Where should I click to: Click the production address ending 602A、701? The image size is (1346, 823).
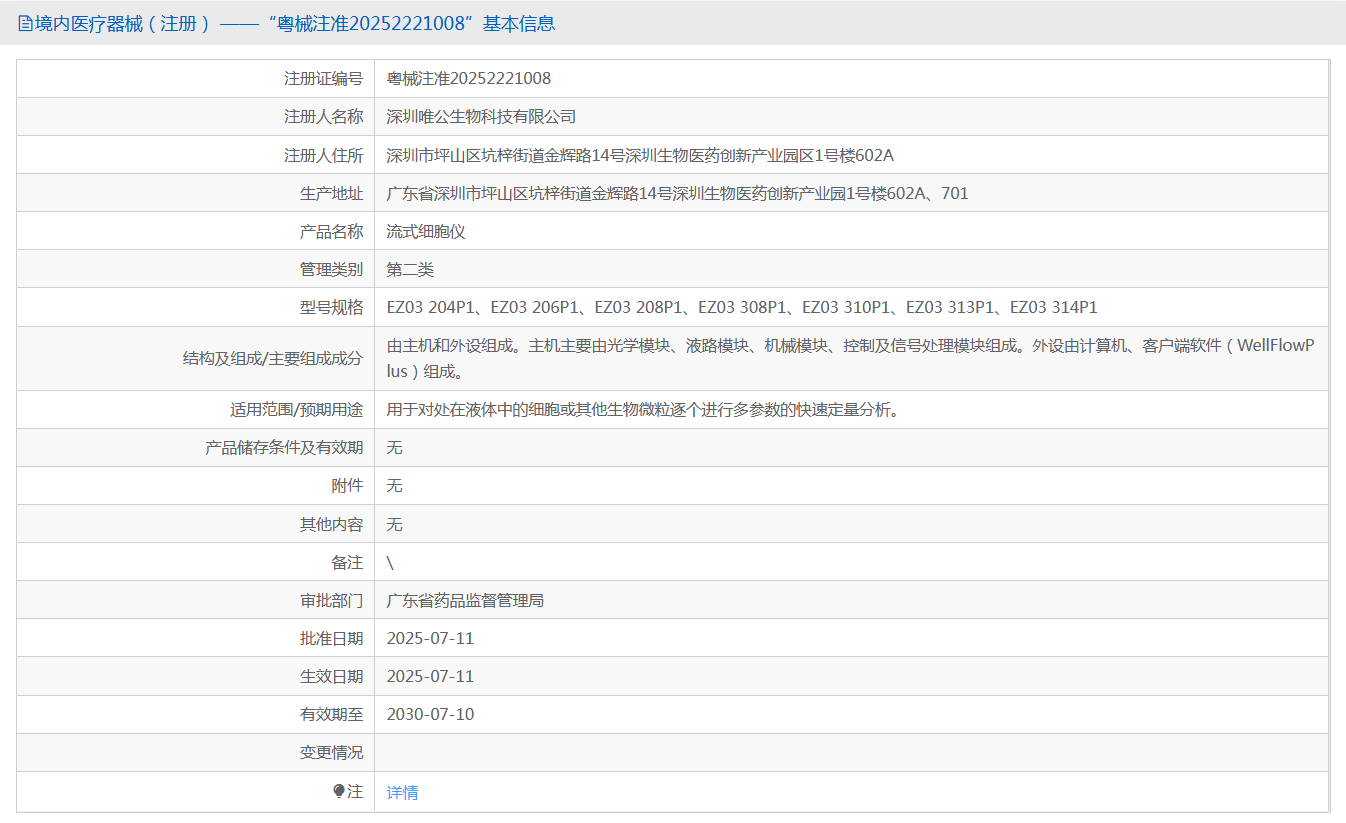678,193
